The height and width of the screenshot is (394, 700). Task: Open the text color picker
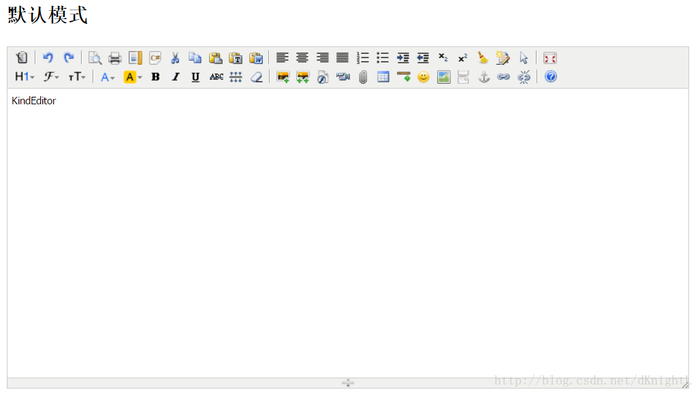click(x=107, y=77)
